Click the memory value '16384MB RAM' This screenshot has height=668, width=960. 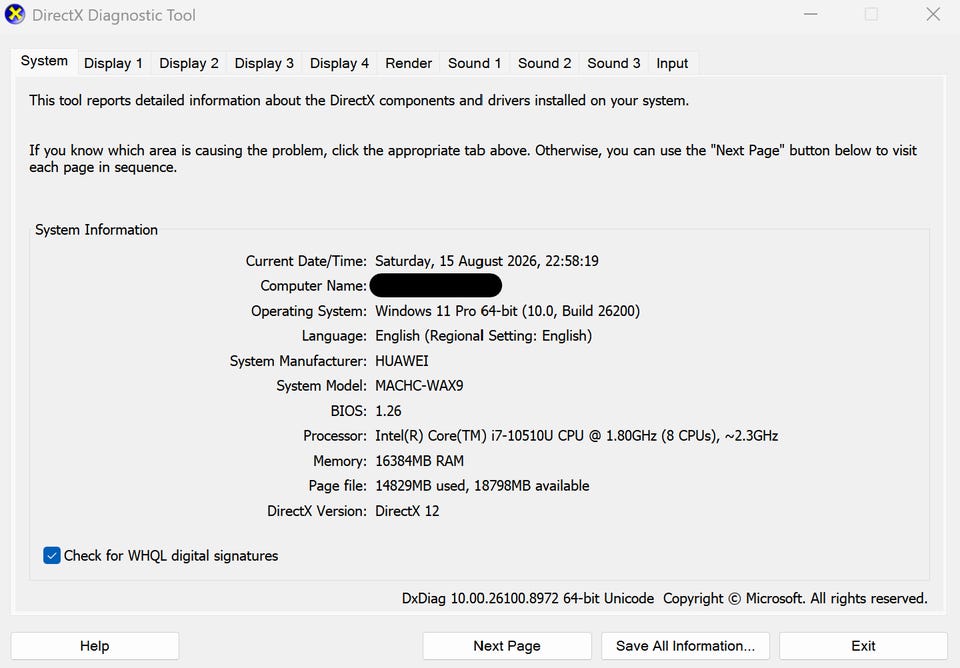point(419,461)
